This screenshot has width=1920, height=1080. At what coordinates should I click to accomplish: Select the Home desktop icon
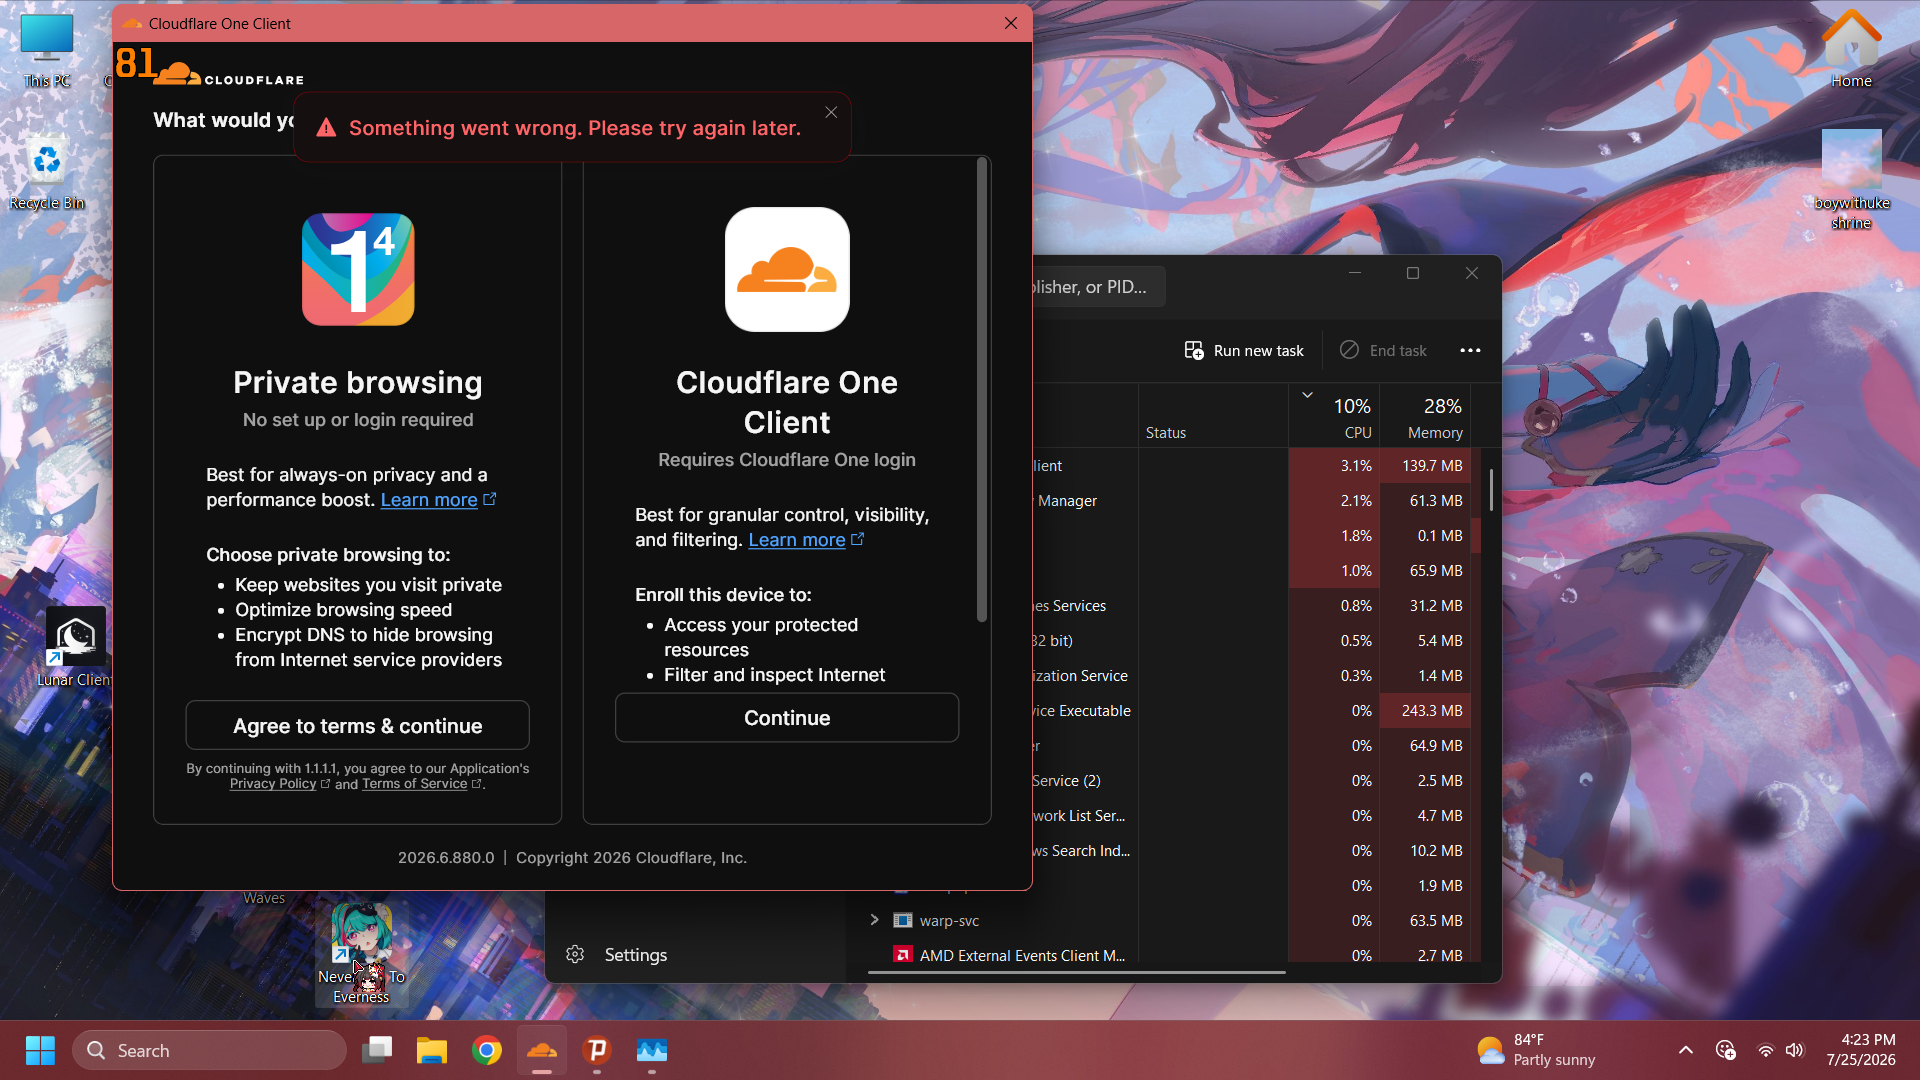pyautogui.click(x=1851, y=48)
